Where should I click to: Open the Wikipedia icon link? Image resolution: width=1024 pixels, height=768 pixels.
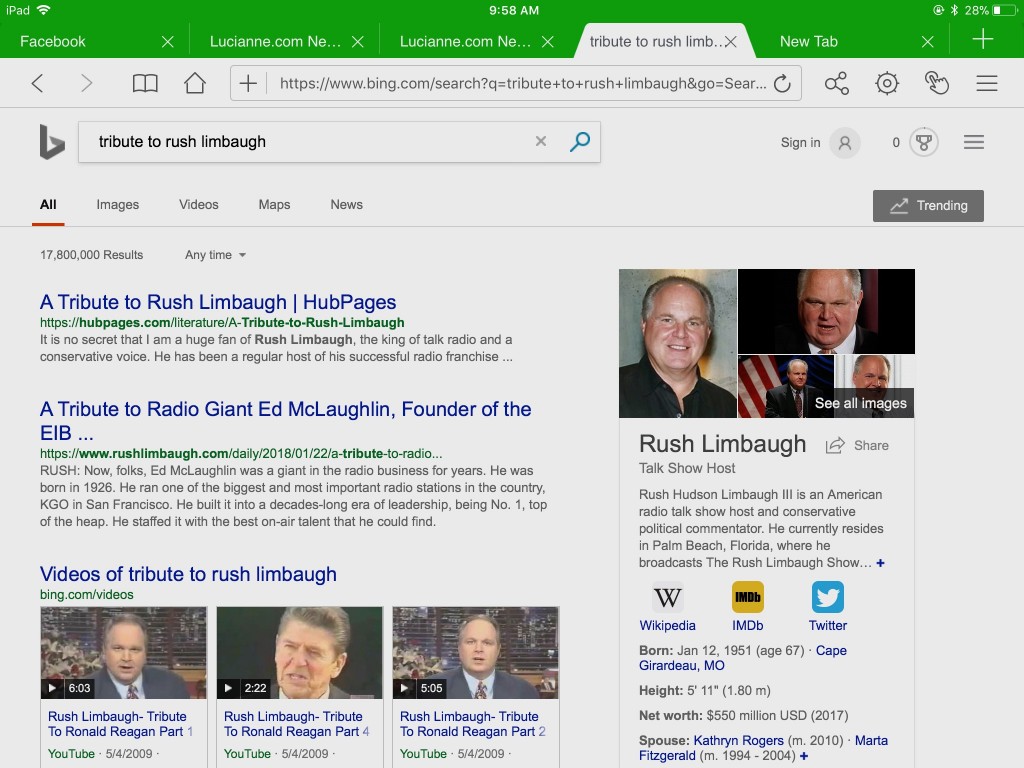pos(667,597)
